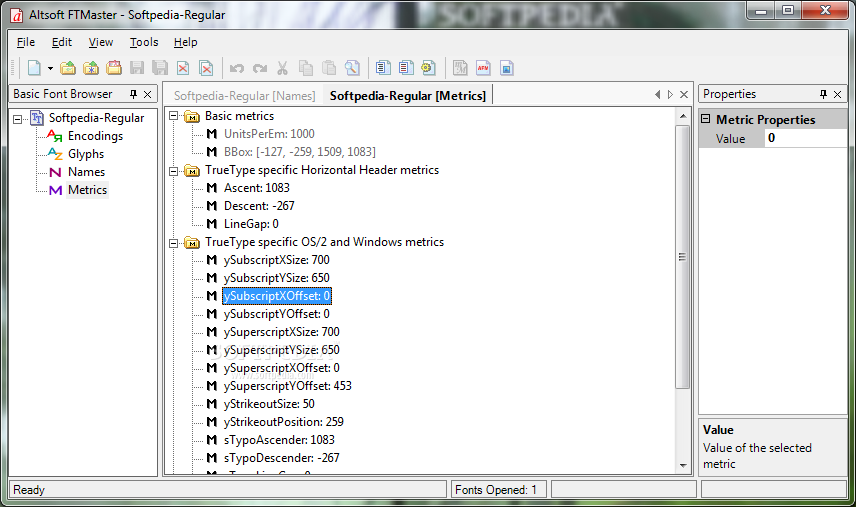Select the ySuperscriptXSize: 700 metric
Screen dimensions: 856x507
(282, 332)
